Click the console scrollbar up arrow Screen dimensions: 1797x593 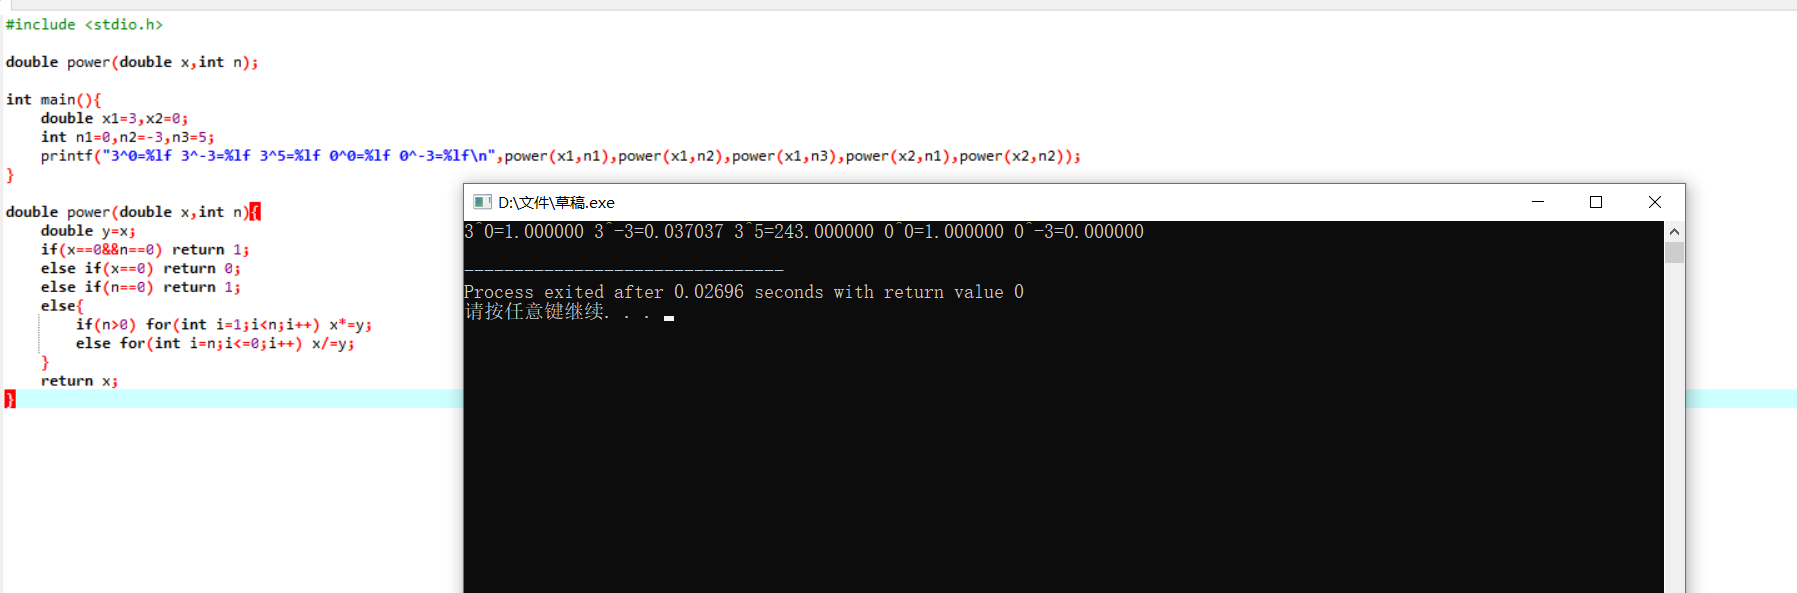(1674, 231)
